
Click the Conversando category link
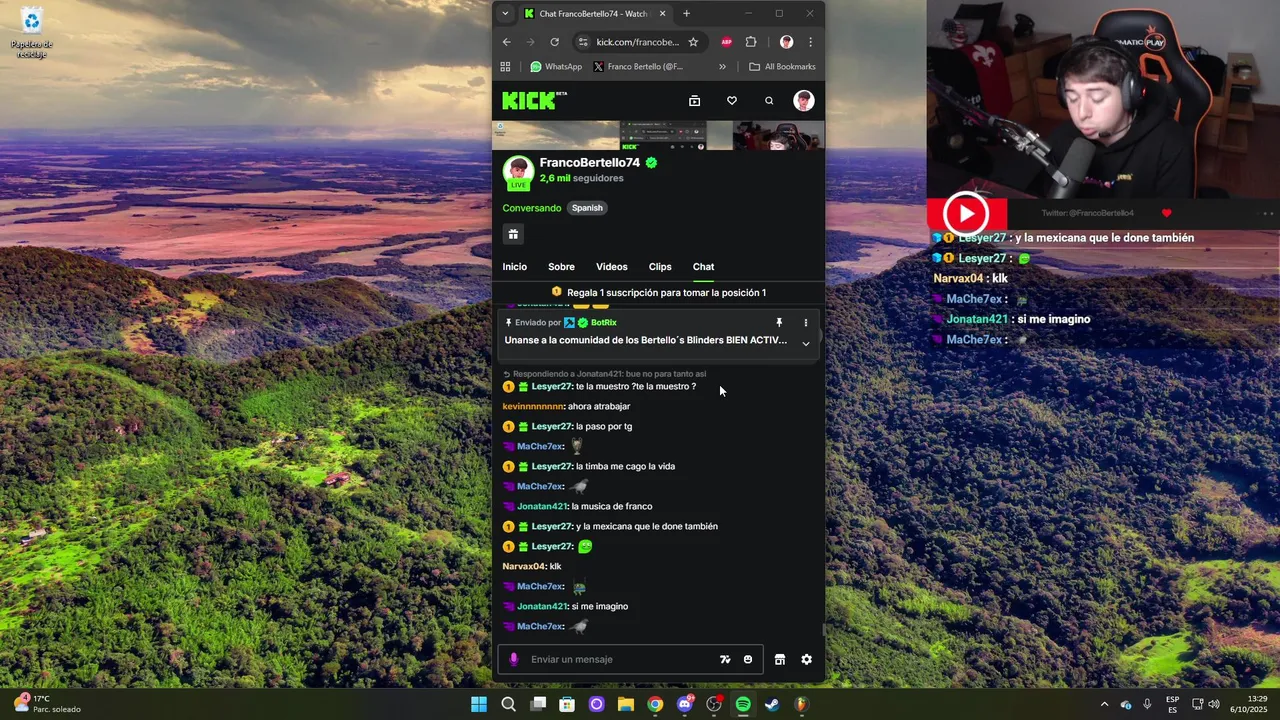click(x=532, y=208)
